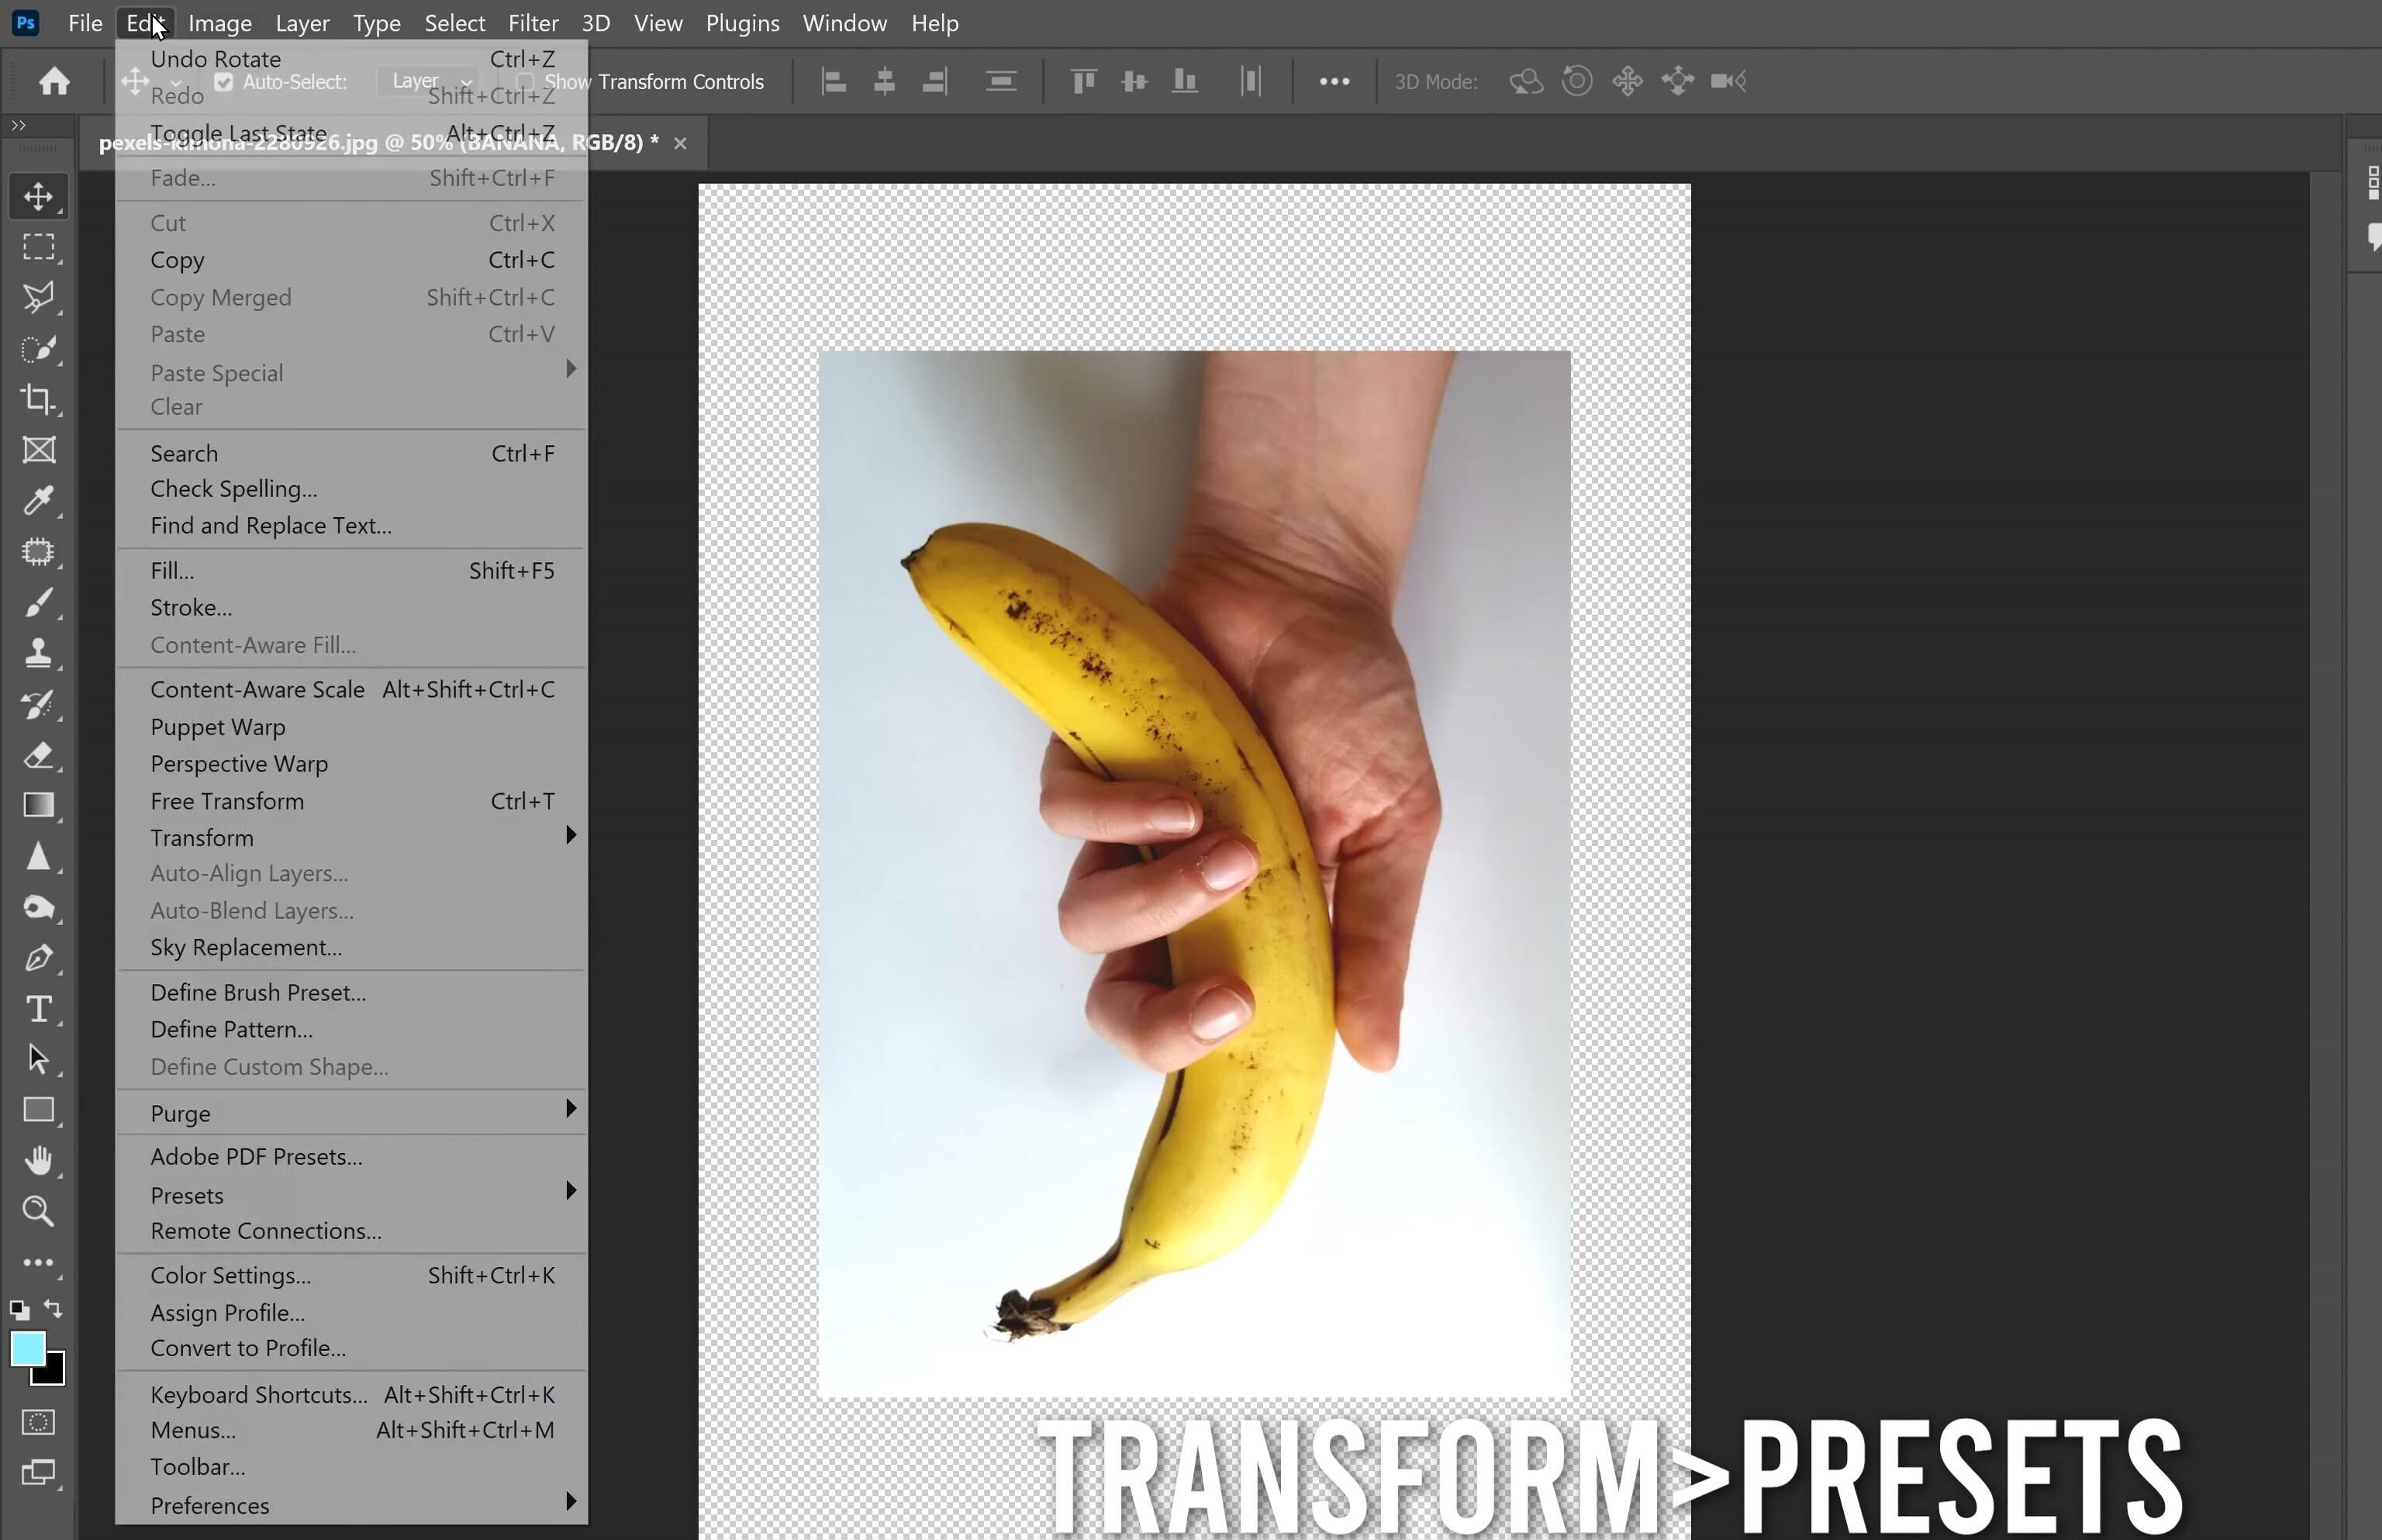Select the Move tool in toolbar
2382x1540 pixels.
tap(38, 196)
